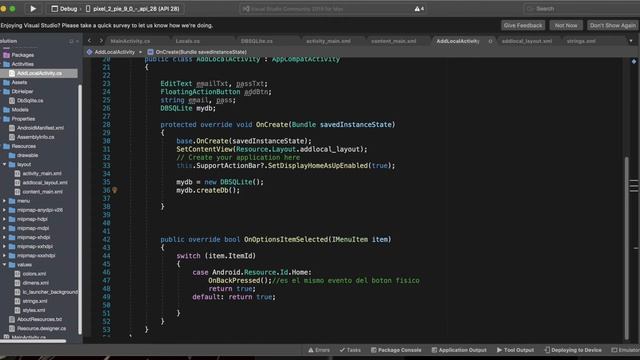Click the editor vertical scrollbar thumb
Viewport: 640px width, 360px height.
(627, 248)
